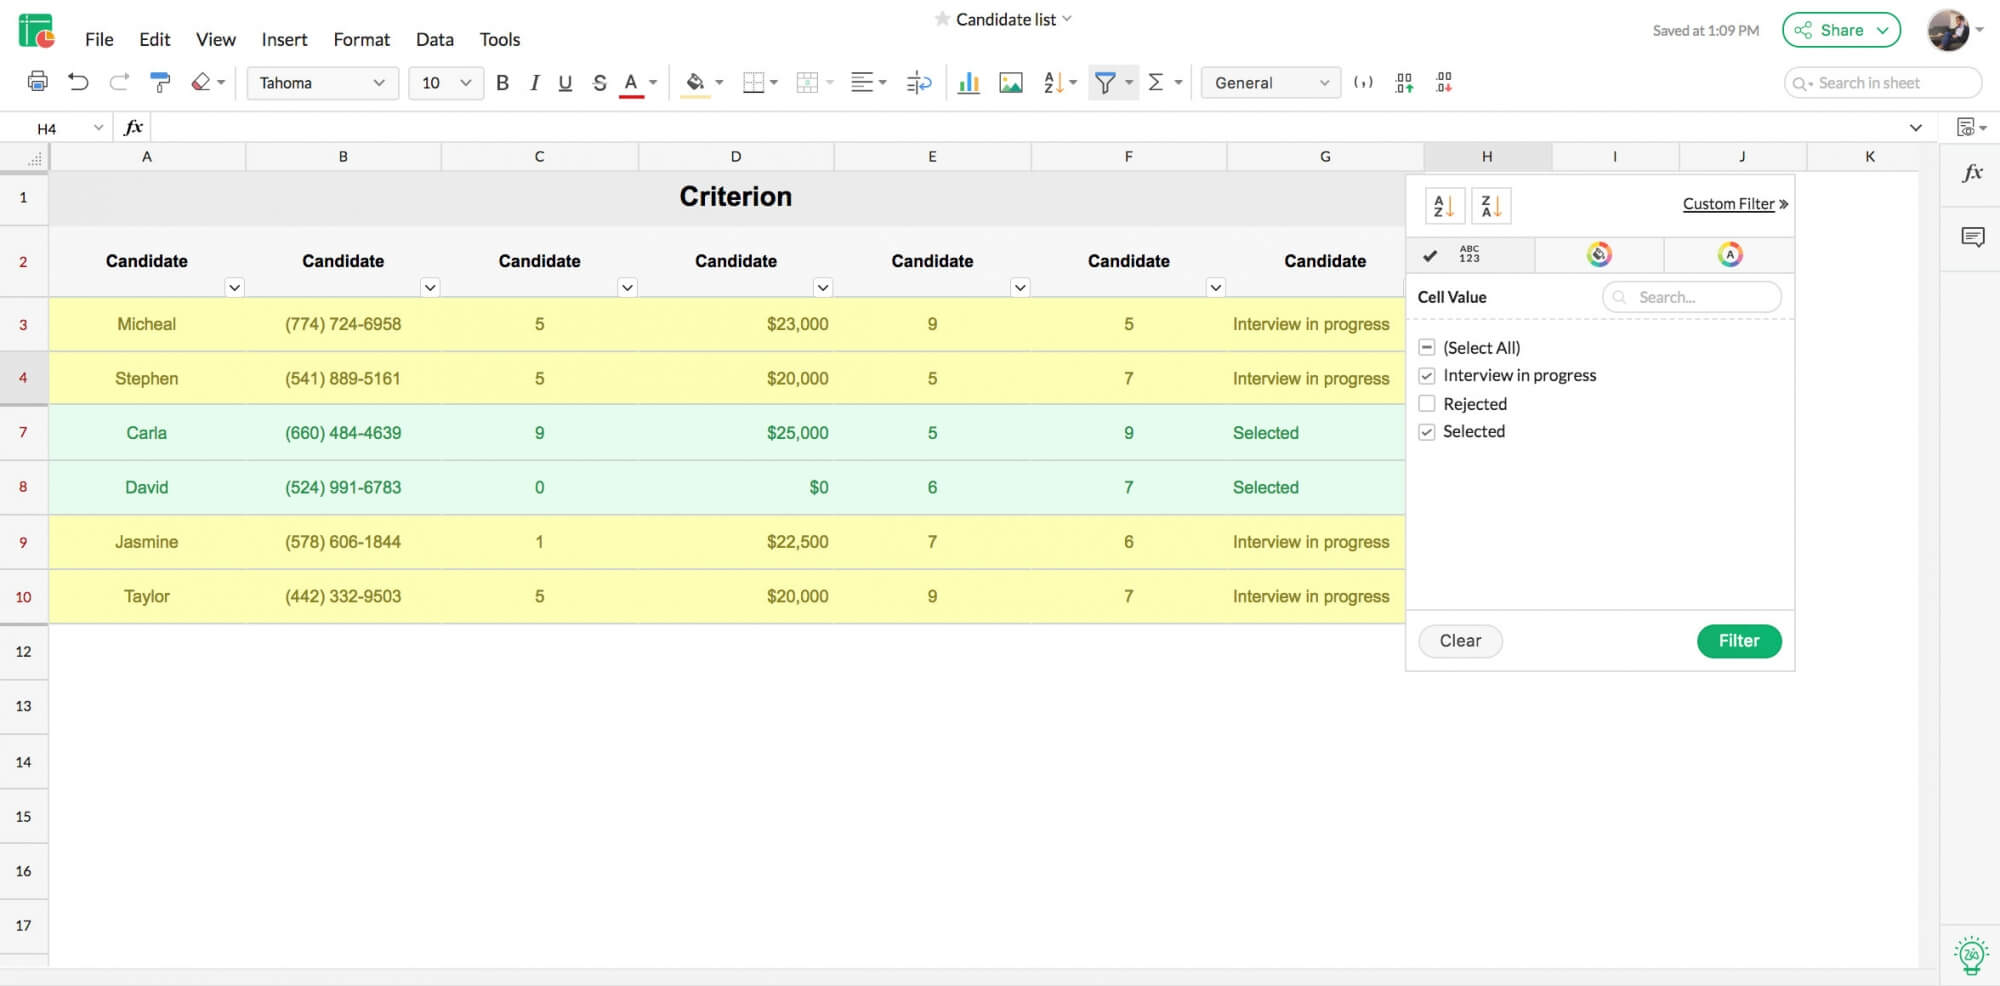Image resolution: width=2000 pixels, height=986 pixels.
Task: Open the Tahoma font dropdown
Action: (x=322, y=83)
